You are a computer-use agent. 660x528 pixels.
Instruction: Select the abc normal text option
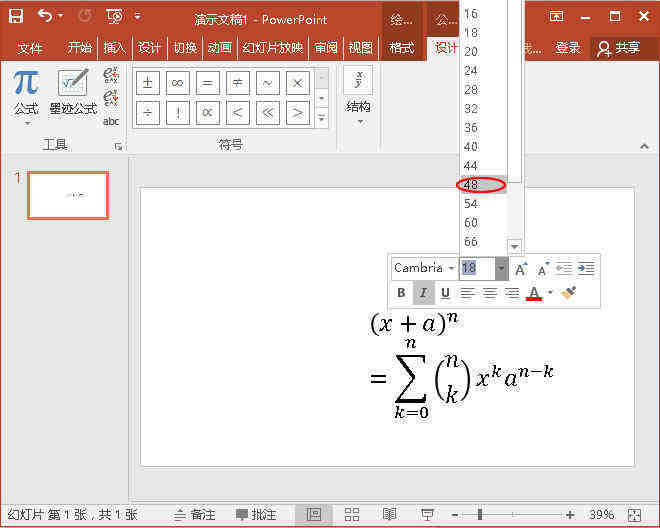pos(111,121)
